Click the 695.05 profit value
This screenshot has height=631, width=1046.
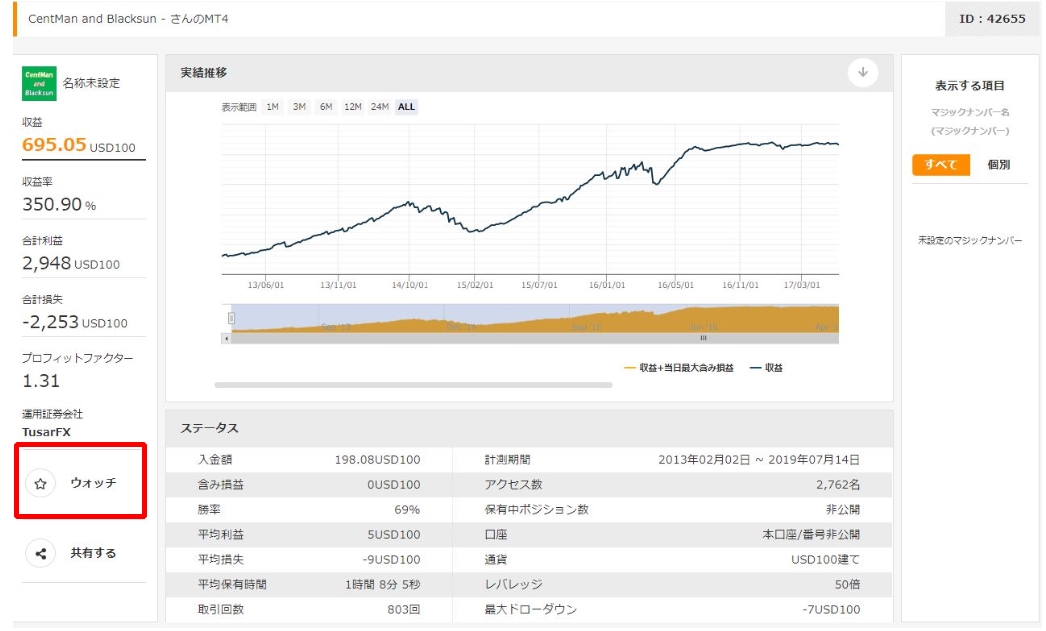click(x=54, y=145)
